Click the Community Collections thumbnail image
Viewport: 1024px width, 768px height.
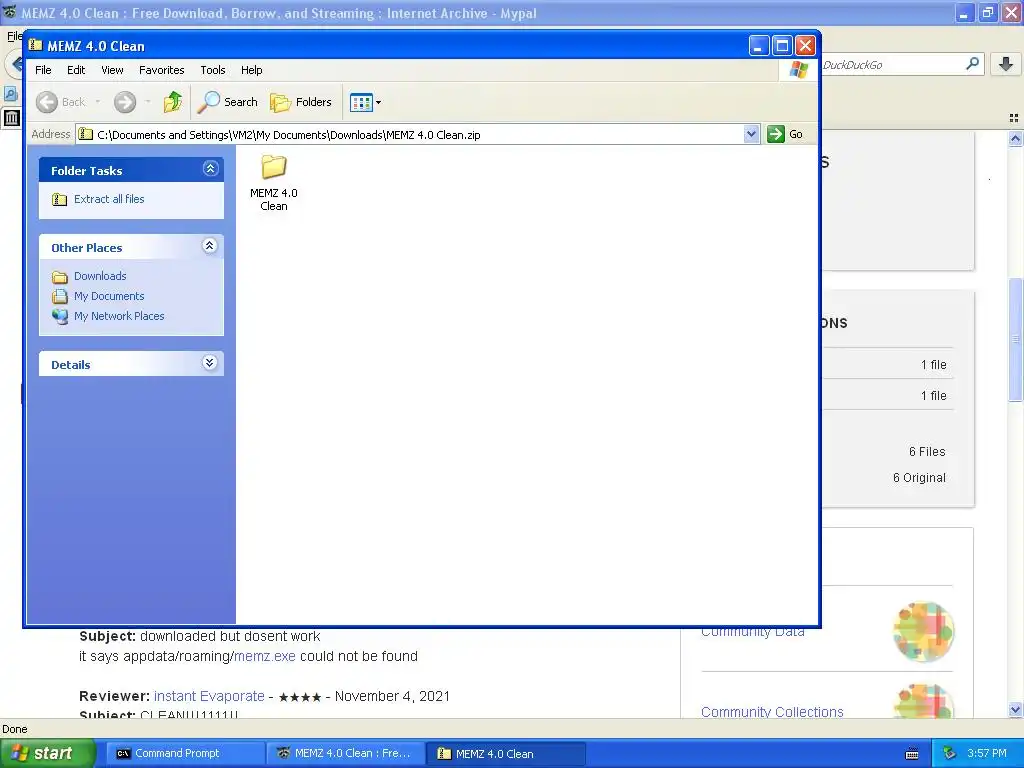click(923, 701)
